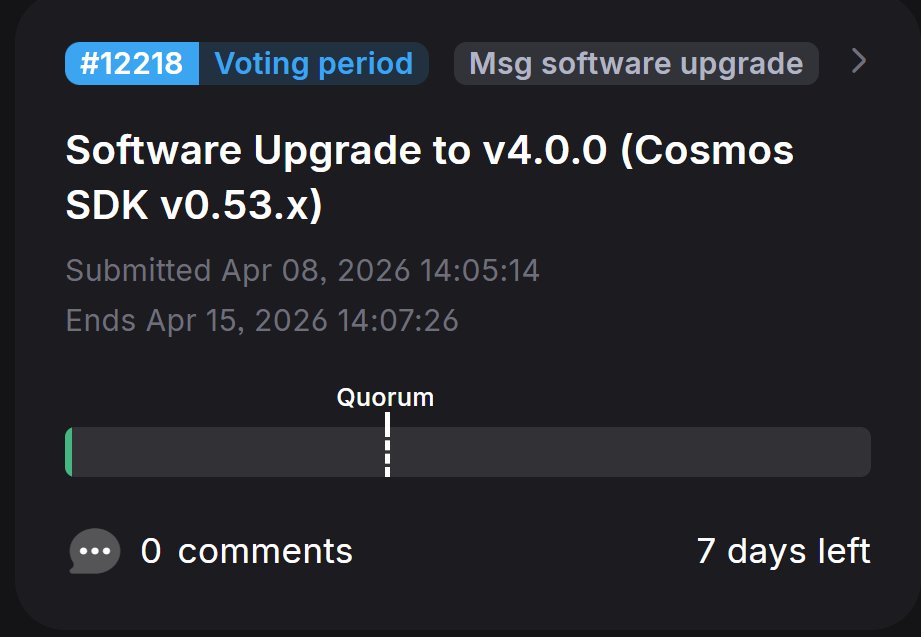Click the "Quorum" label above the bar
Image resolution: width=921 pixels, height=637 pixels.
(385, 397)
